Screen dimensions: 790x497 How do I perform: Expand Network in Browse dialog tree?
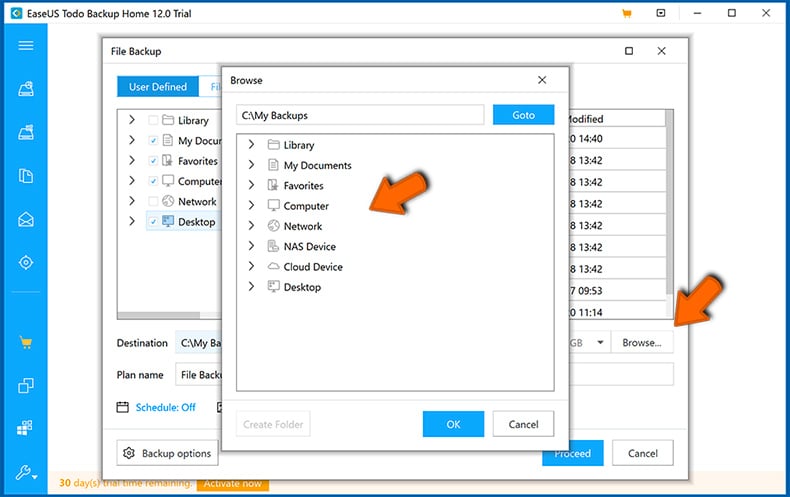pos(251,226)
